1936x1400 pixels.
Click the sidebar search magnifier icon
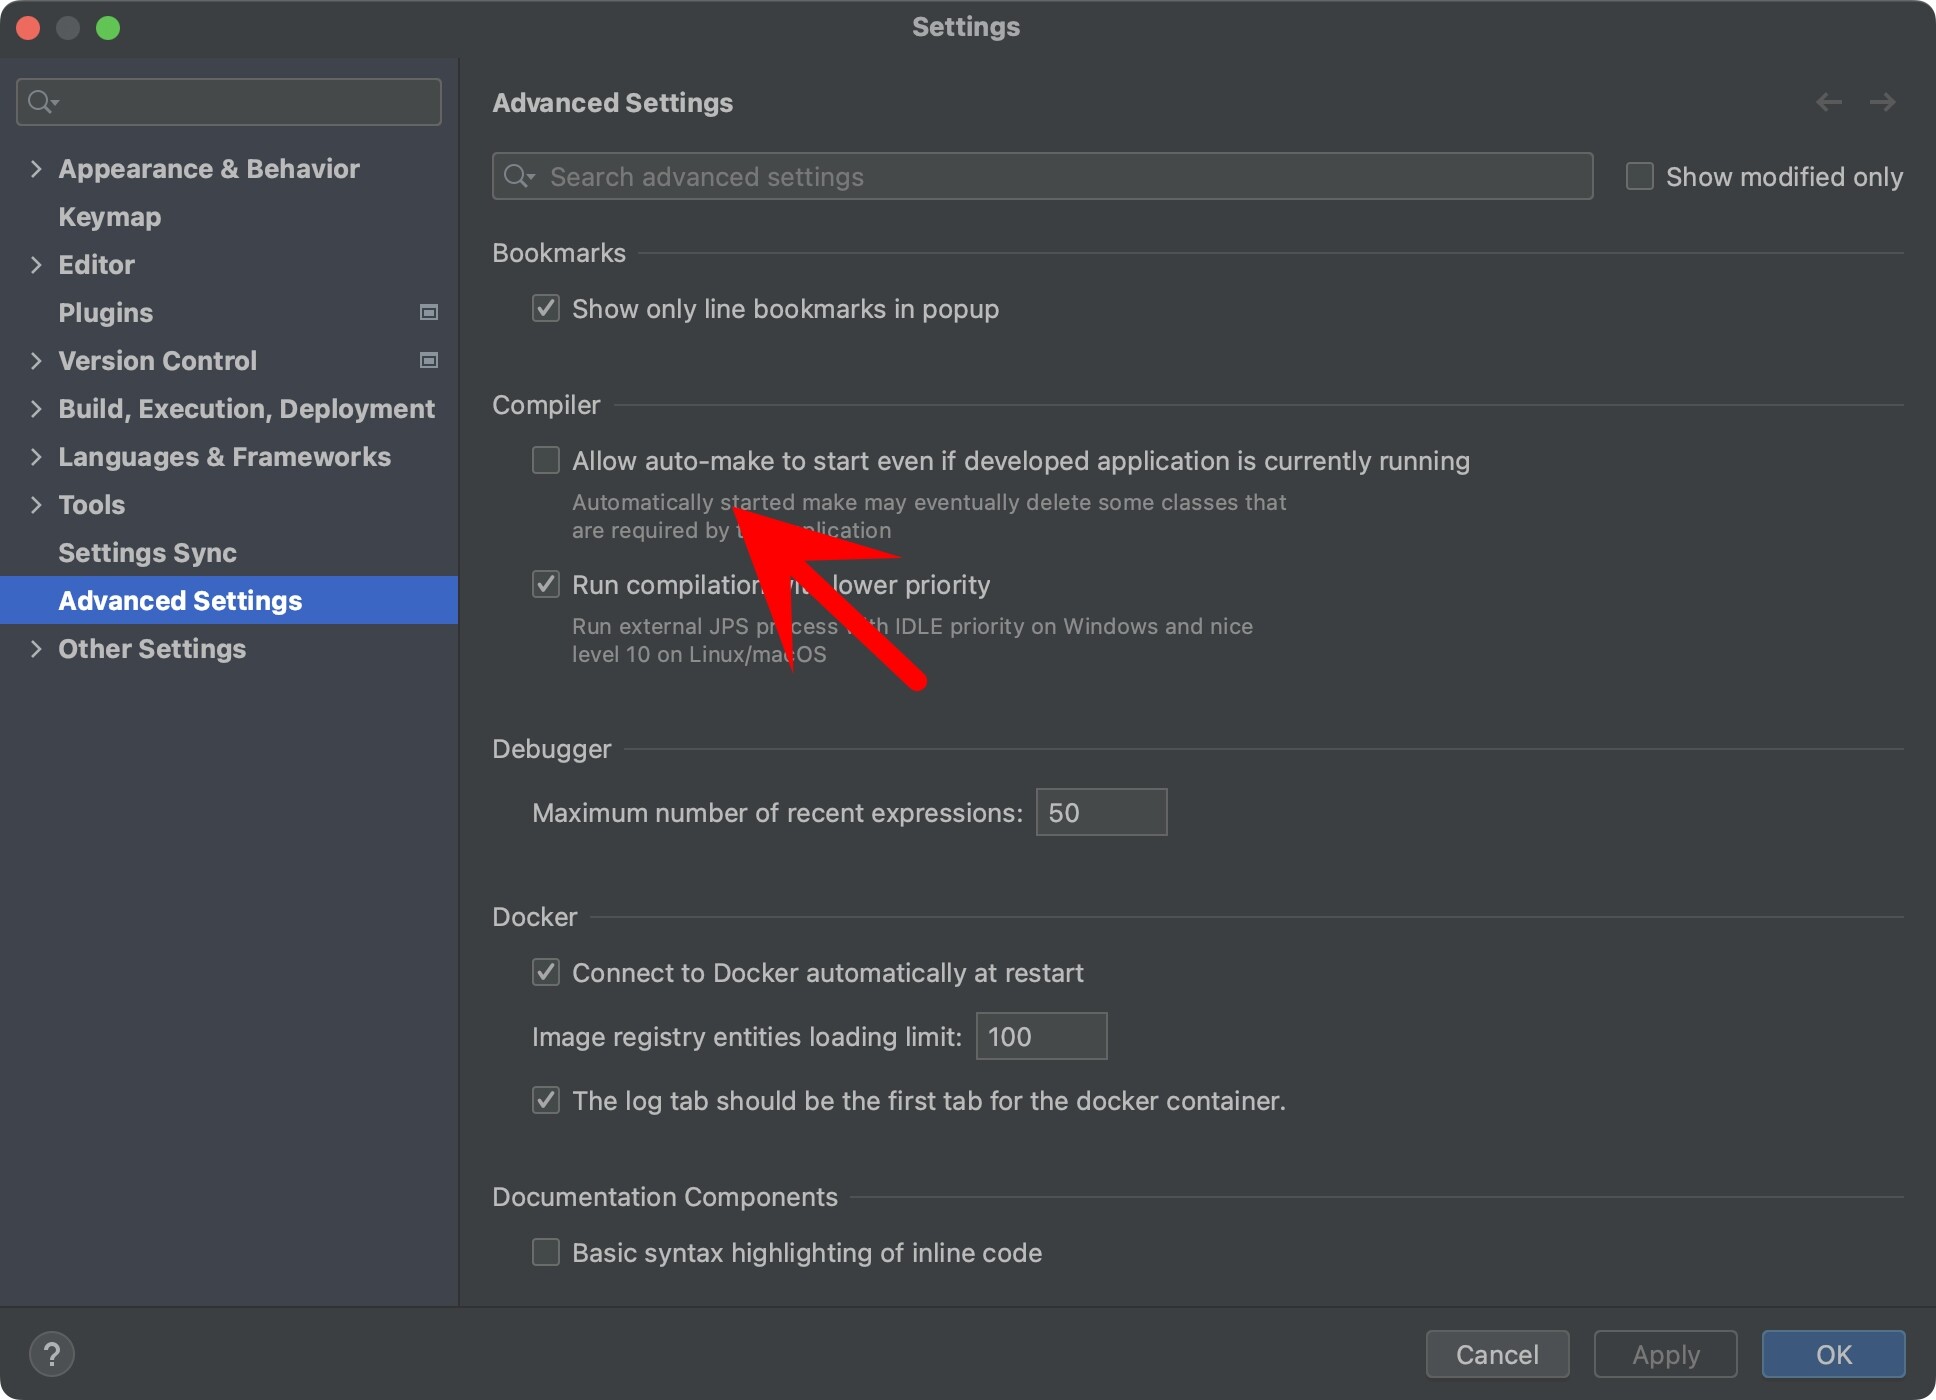pyautogui.click(x=40, y=101)
